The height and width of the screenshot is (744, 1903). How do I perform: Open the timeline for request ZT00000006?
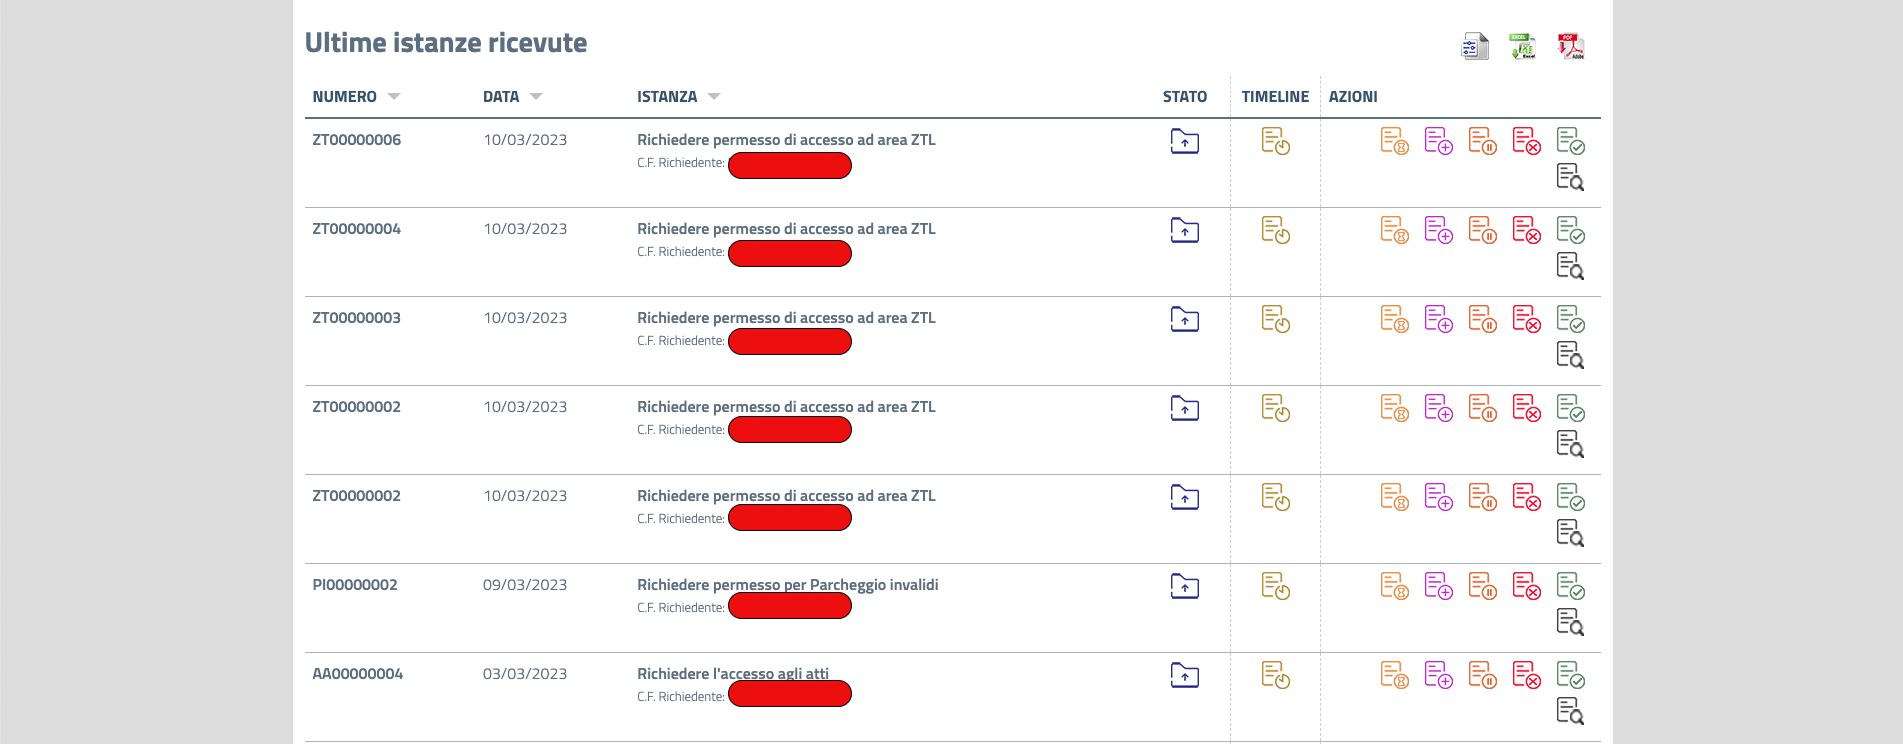[x=1275, y=141]
